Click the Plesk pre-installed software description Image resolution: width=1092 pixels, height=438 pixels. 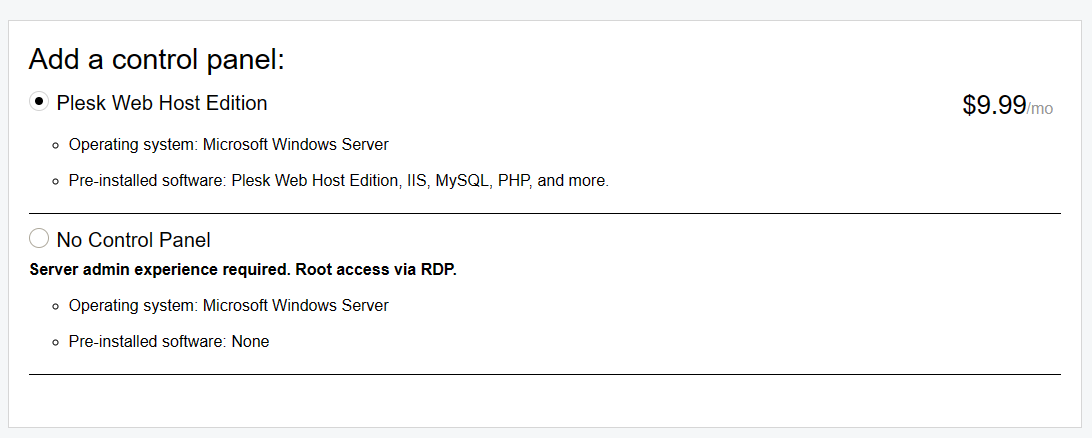[338, 181]
